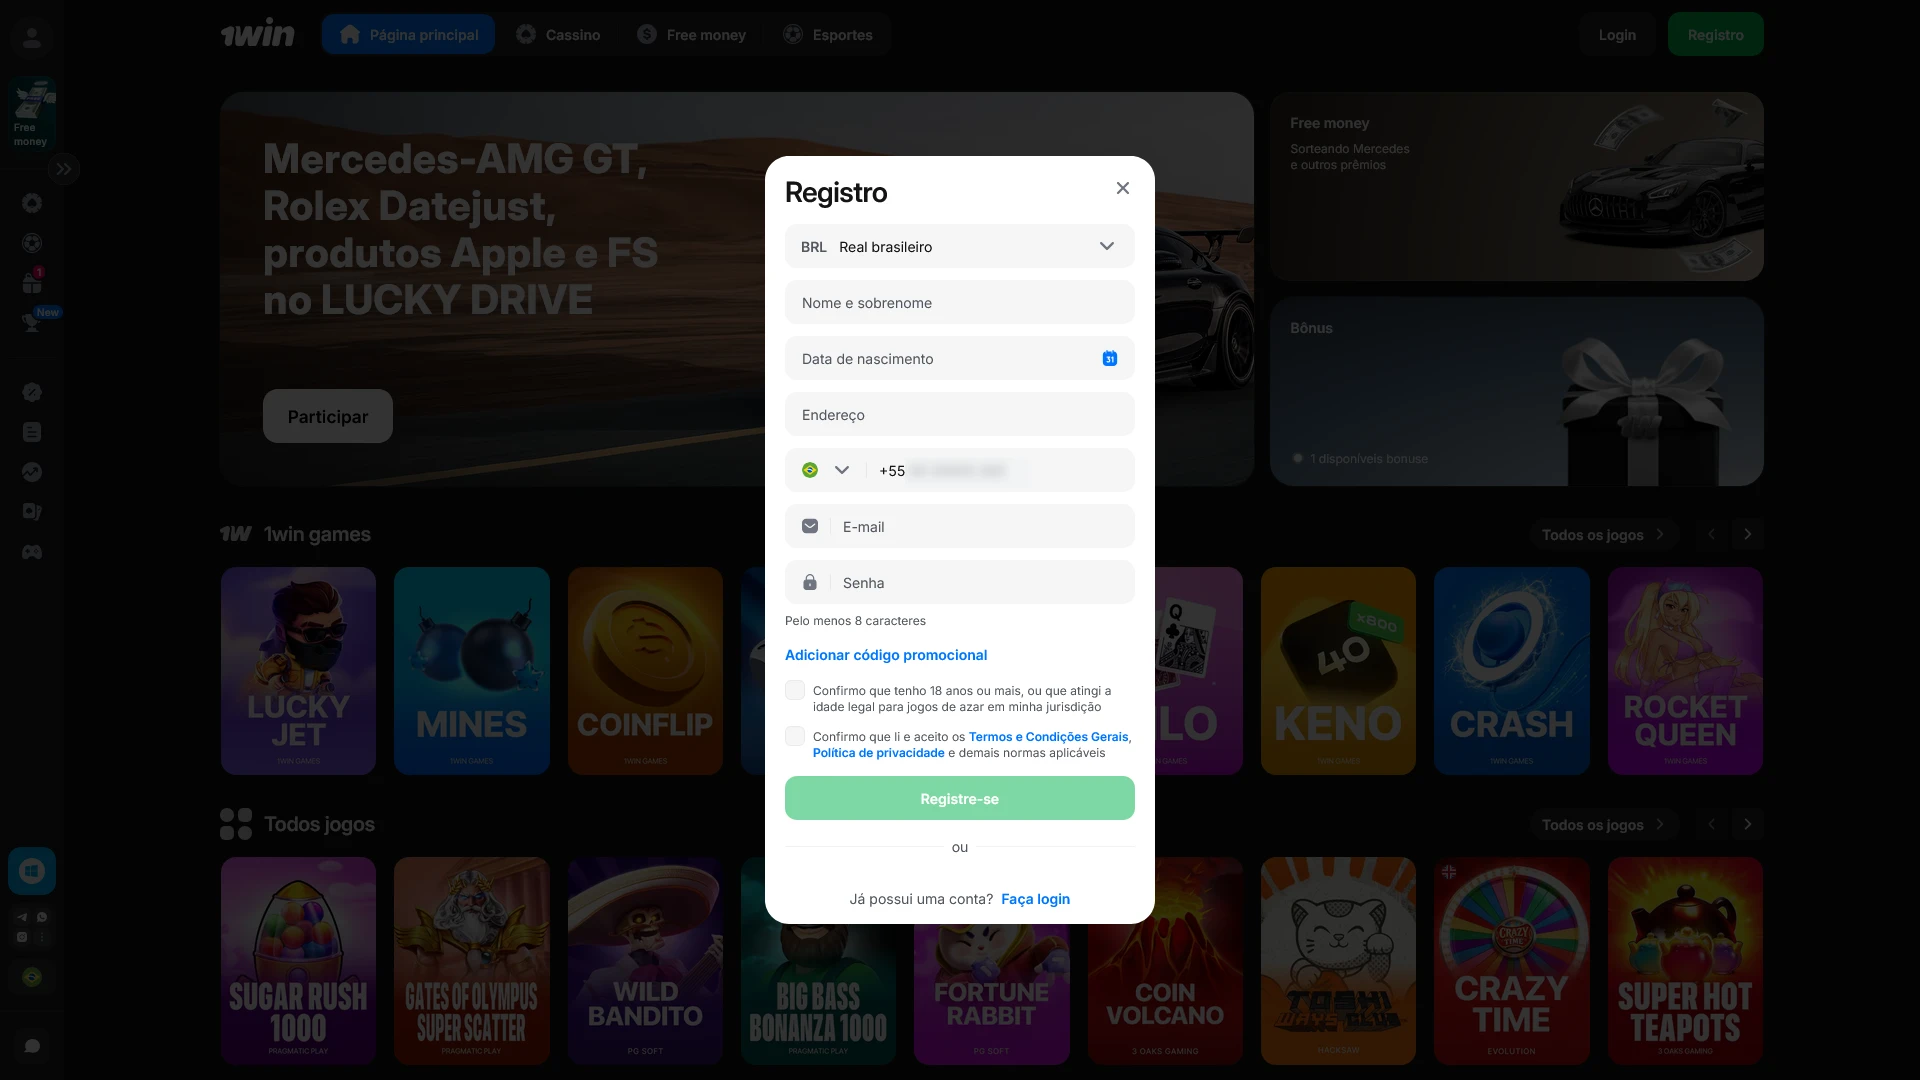Image resolution: width=1920 pixels, height=1080 pixels.
Task: Click the Windows app download button
Action: pos(32,871)
